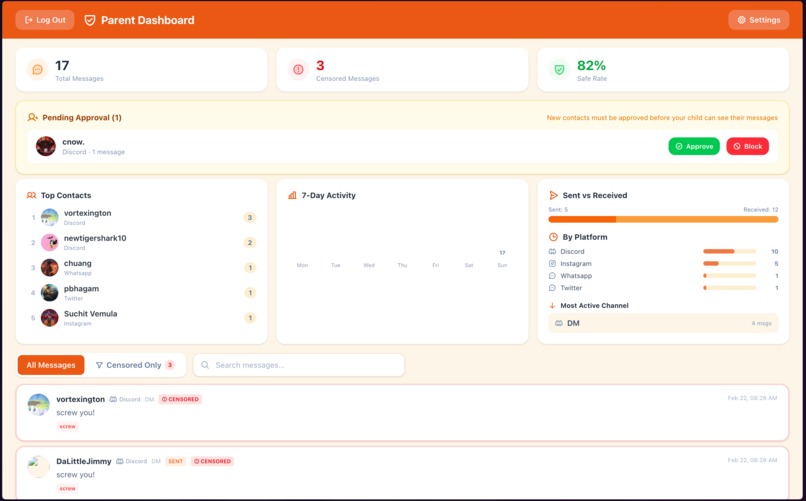806x501 pixels.
Task: Click vortexington's message count badge 3
Action: click(x=250, y=217)
